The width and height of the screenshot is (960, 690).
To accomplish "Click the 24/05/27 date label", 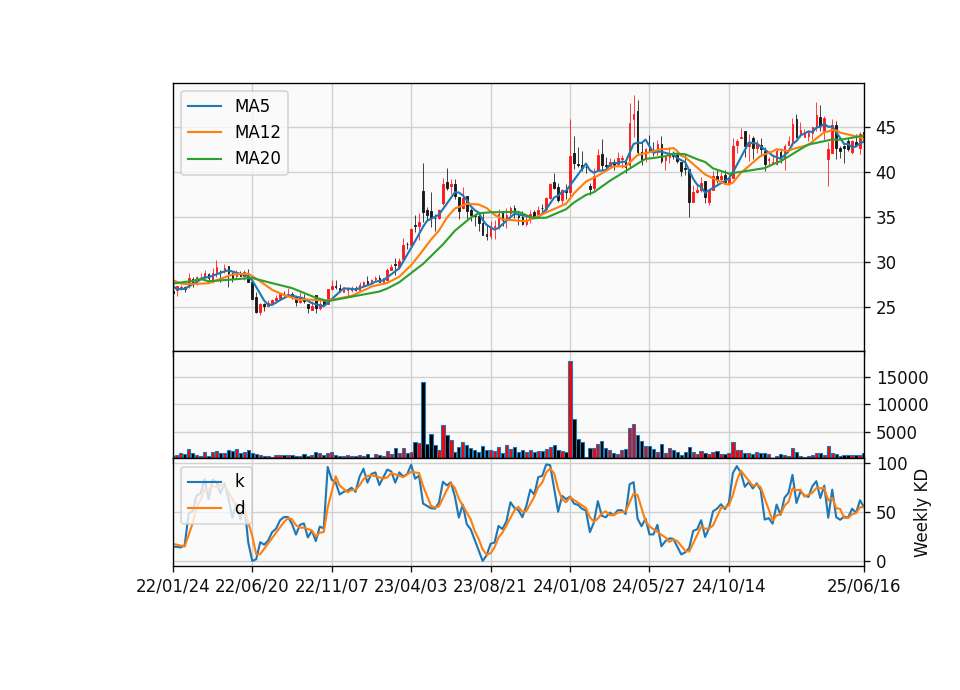I will click(649, 586).
